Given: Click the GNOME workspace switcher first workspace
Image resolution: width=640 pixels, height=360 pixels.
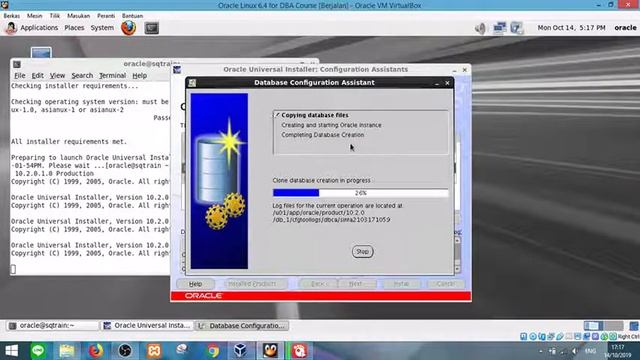Looking at the screenshot, I should 593,326.
